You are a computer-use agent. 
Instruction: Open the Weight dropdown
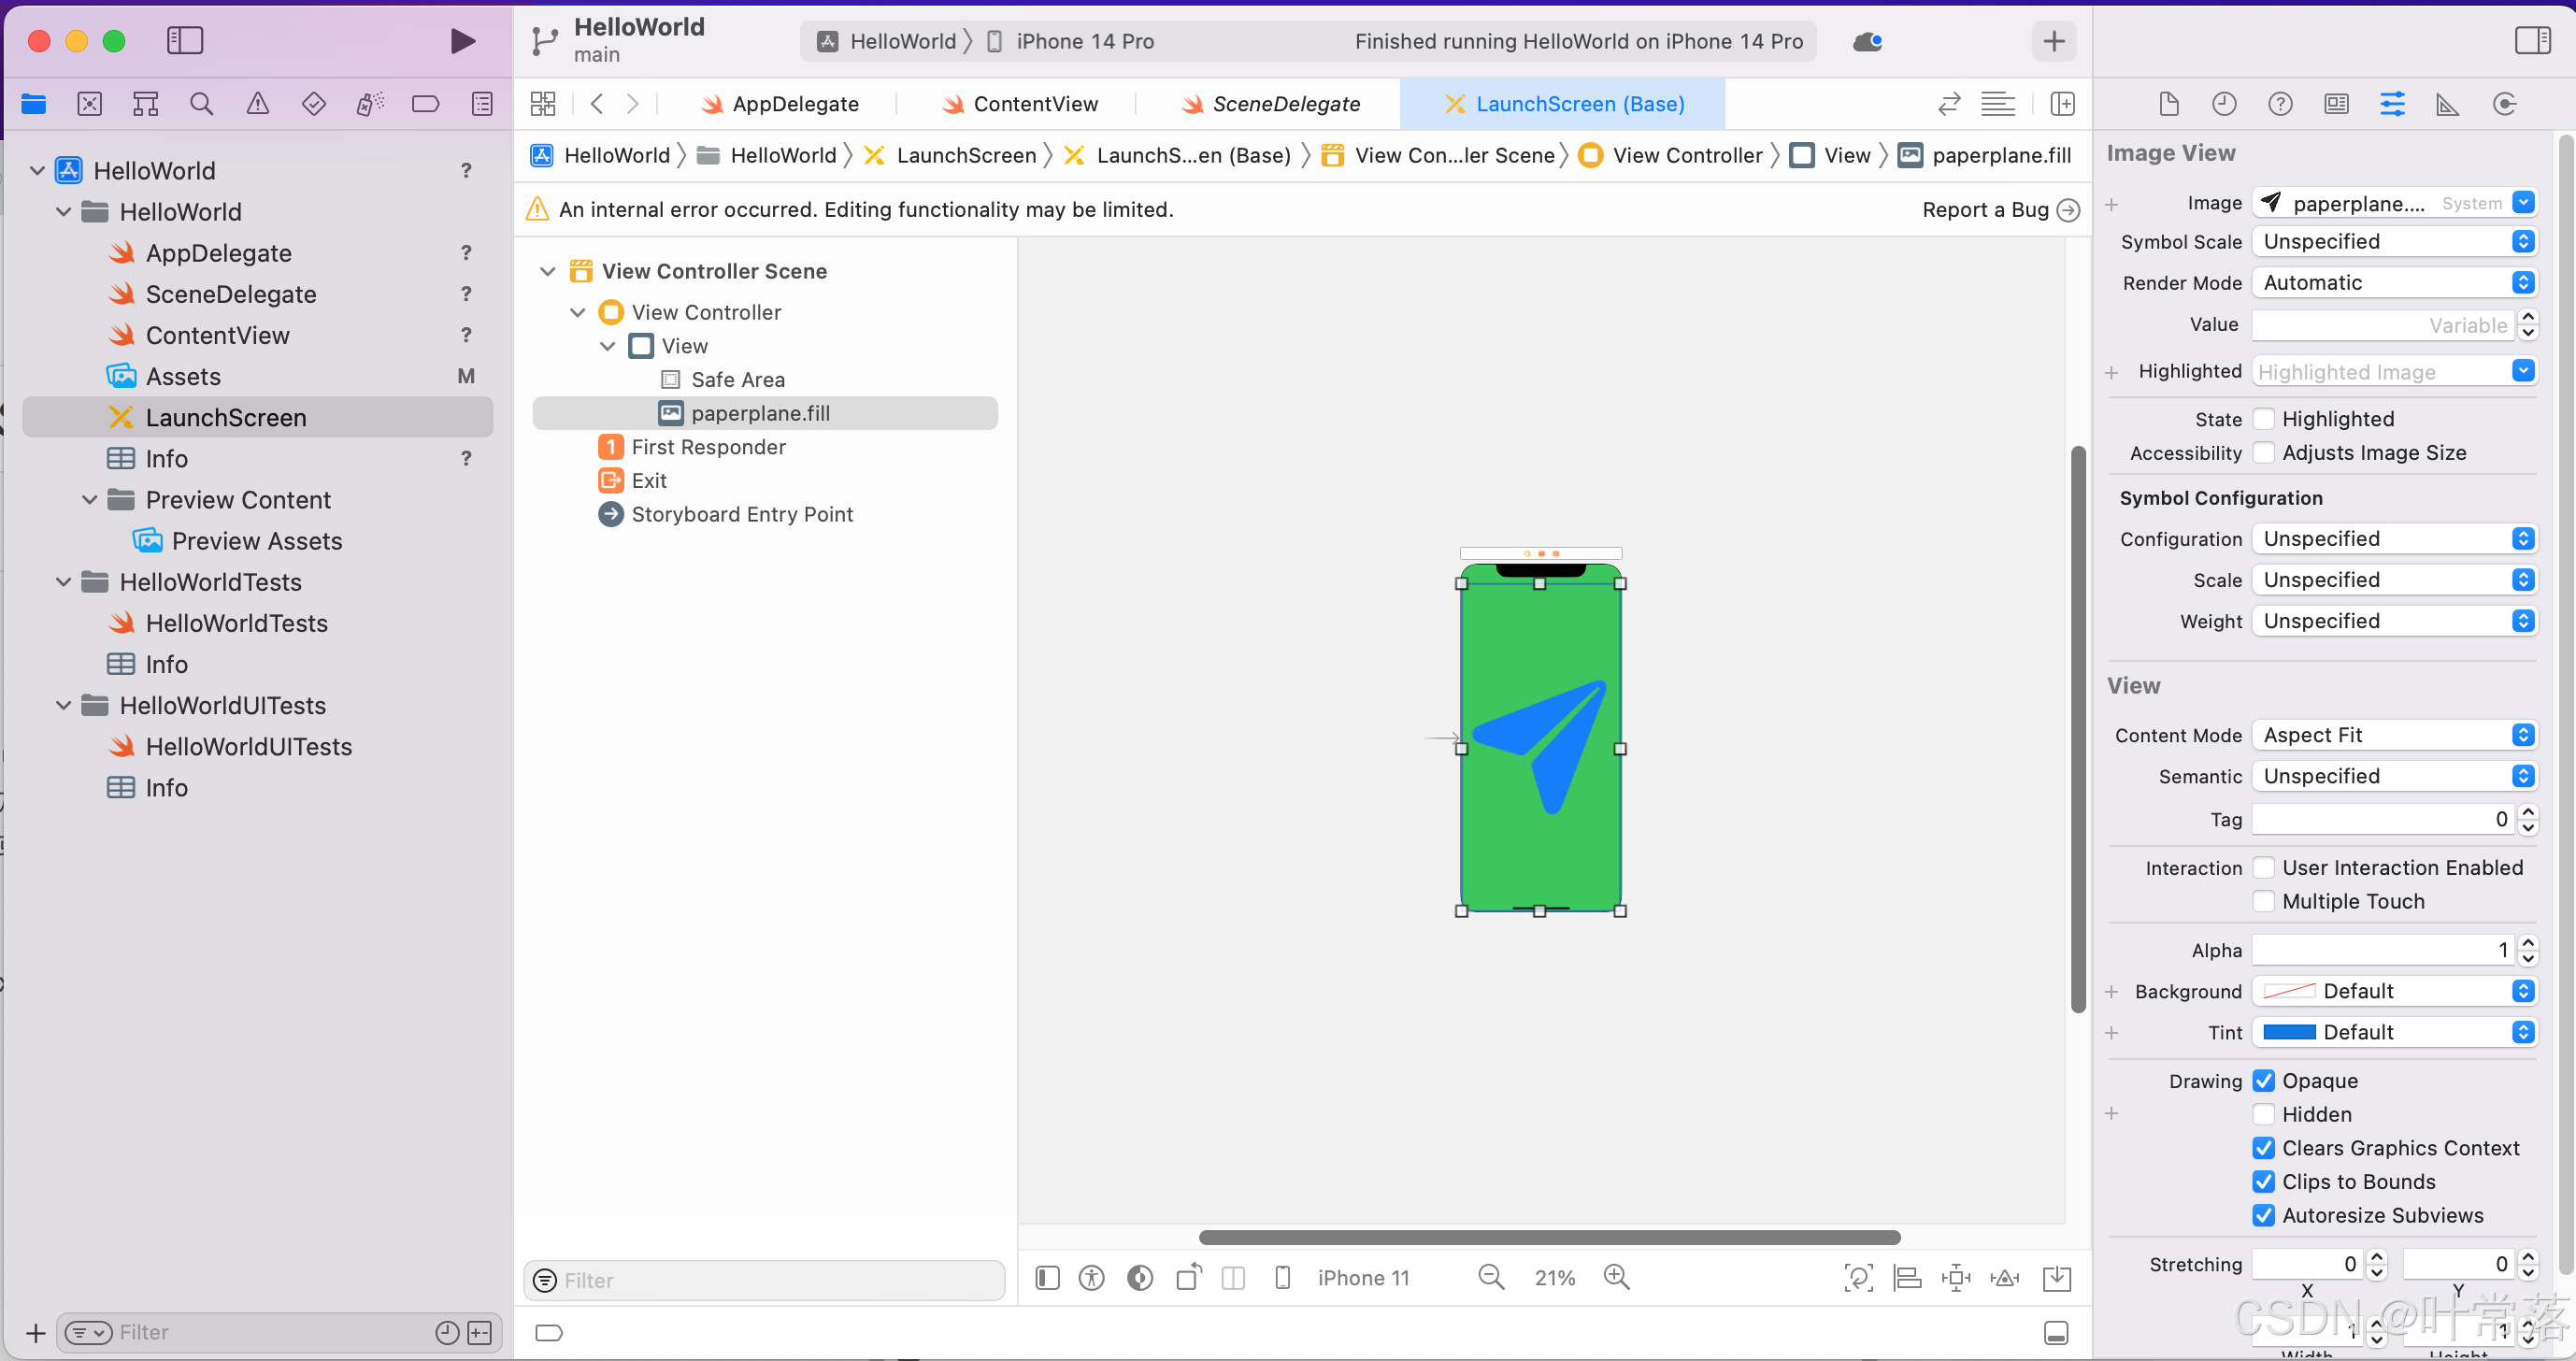tap(2394, 621)
